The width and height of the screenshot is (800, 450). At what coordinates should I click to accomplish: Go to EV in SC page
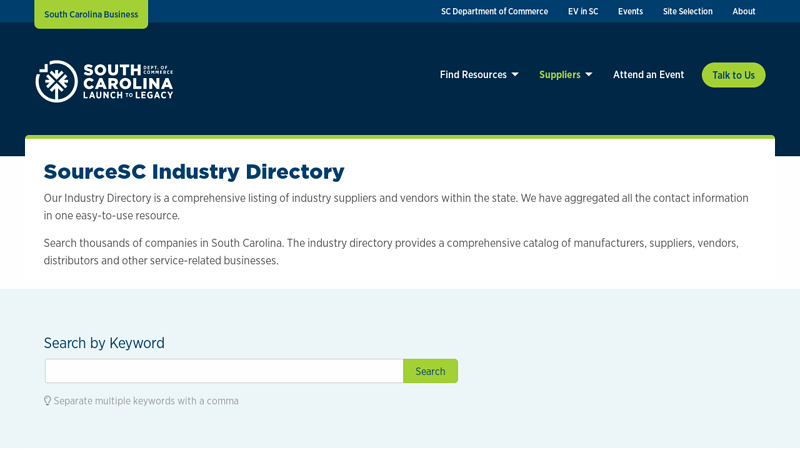tap(583, 11)
